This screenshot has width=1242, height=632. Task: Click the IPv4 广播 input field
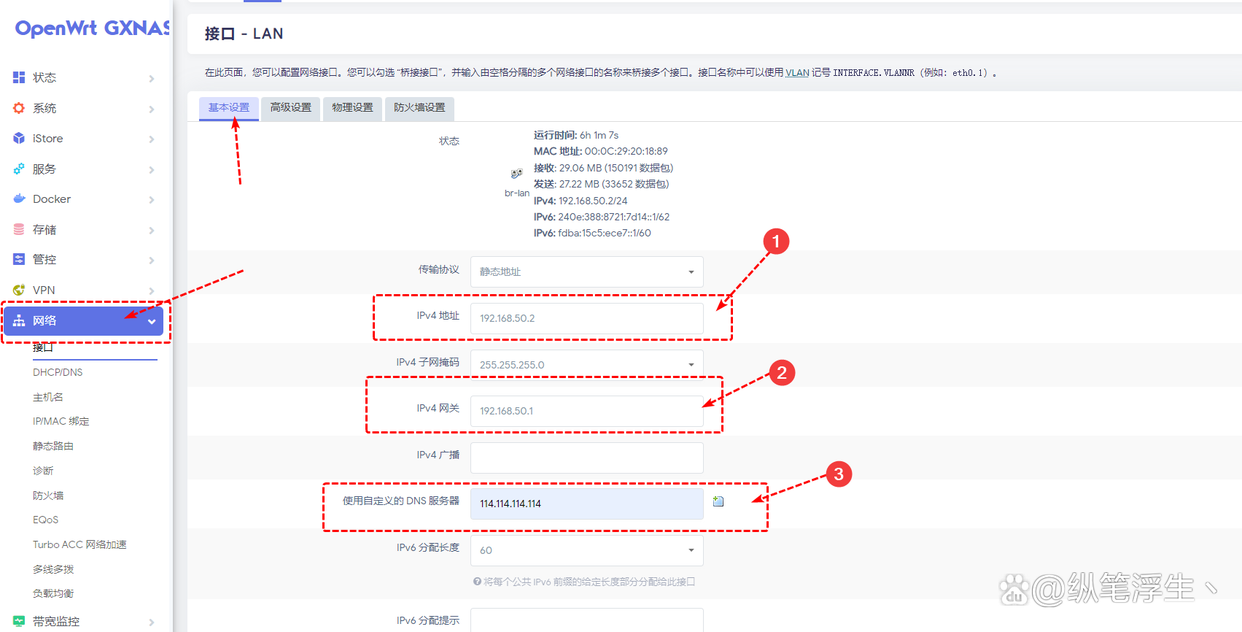pyautogui.click(x=586, y=456)
